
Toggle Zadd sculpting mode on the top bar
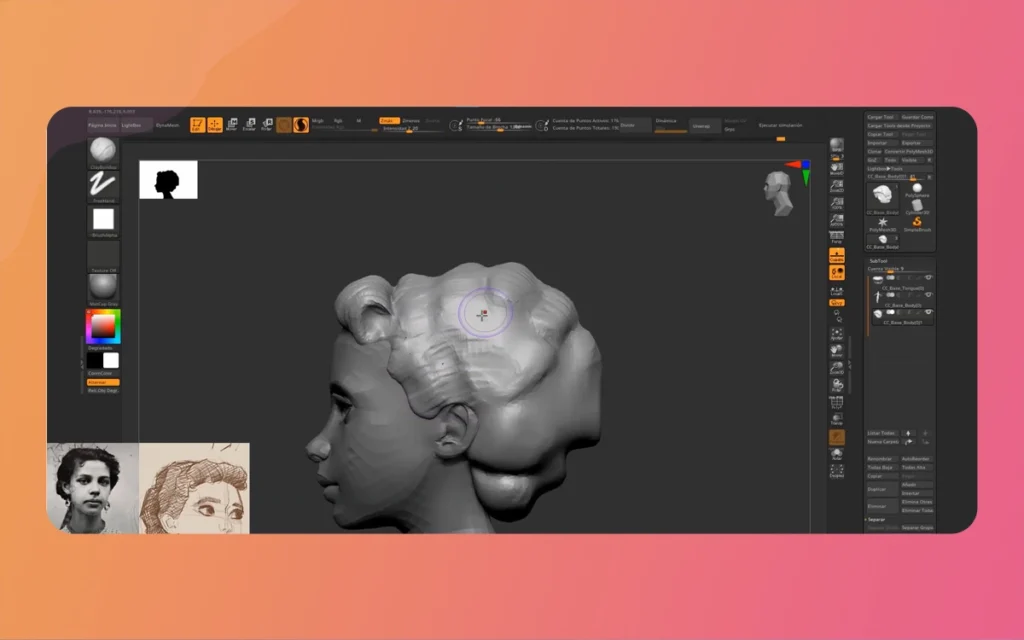click(x=390, y=120)
